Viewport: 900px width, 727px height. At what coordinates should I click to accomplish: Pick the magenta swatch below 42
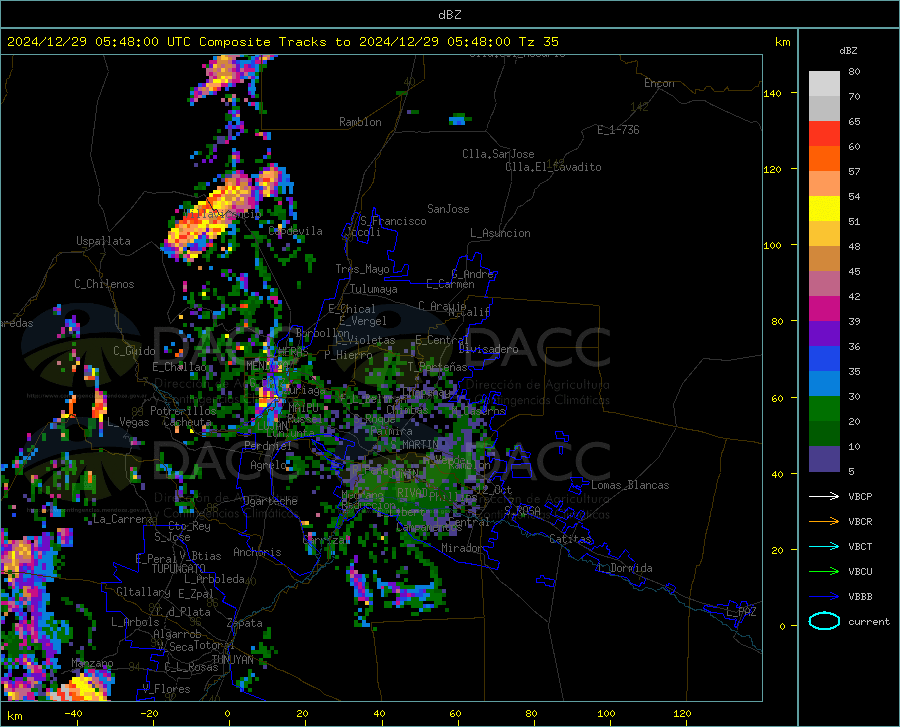tap(824, 309)
